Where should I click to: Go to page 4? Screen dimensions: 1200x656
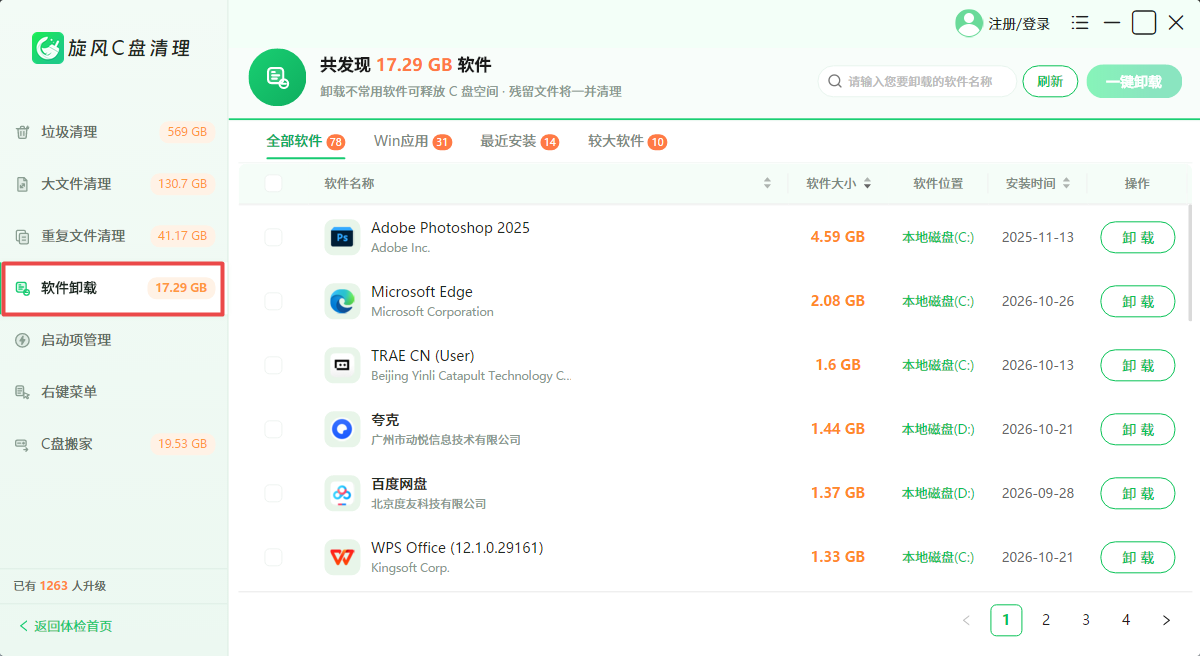(1126, 620)
